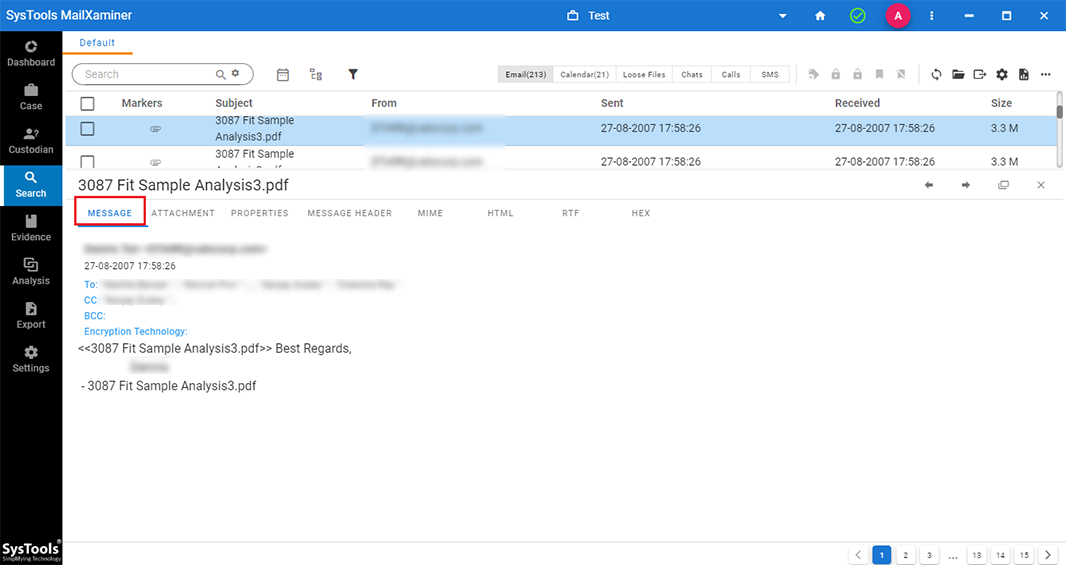
Task: Open the Analysis section
Action: tap(31, 272)
